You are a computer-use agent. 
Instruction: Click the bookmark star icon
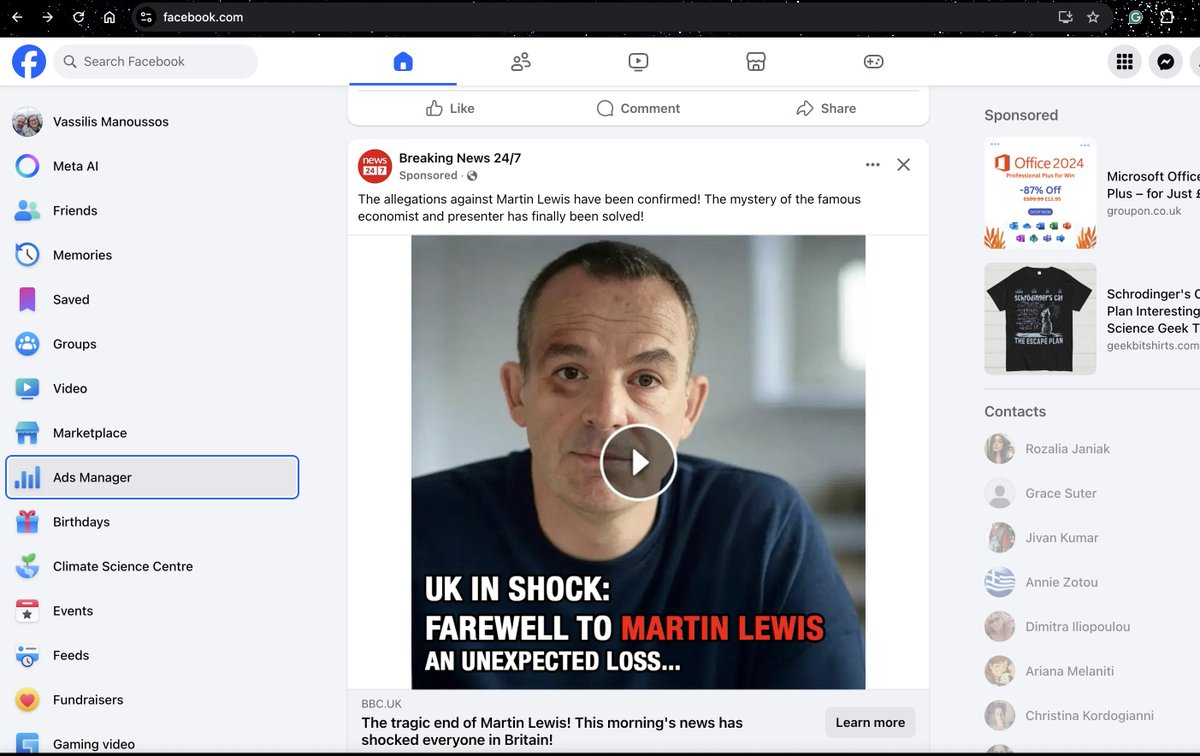coord(1093,17)
